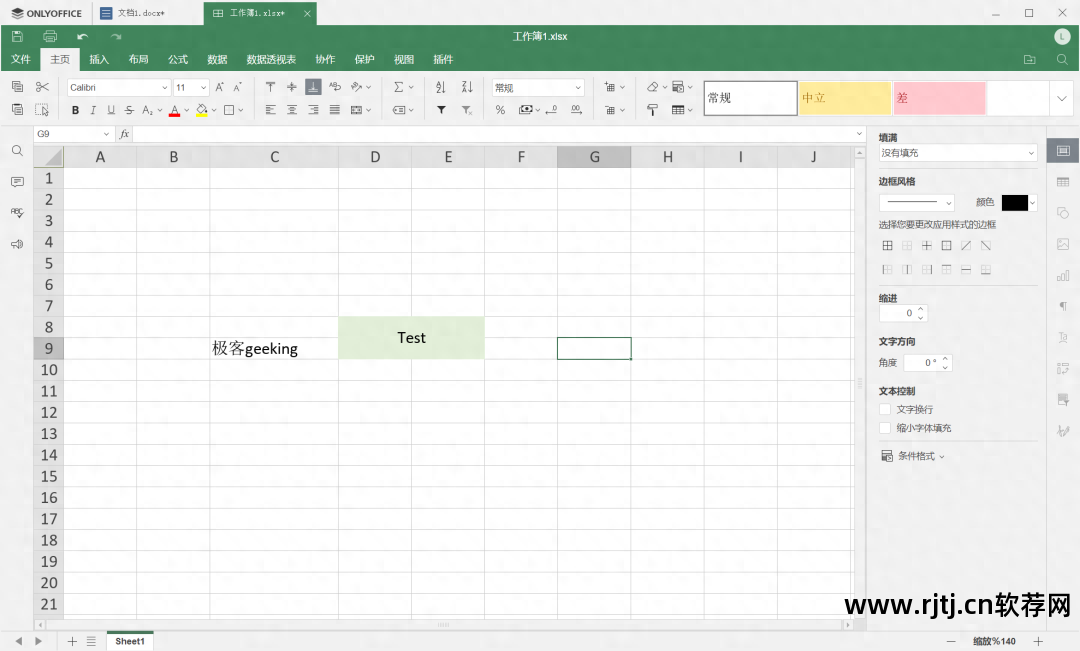Open the 公式 ribbon tab
Screen dimensions: 1080x651
click(x=178, y=60)
